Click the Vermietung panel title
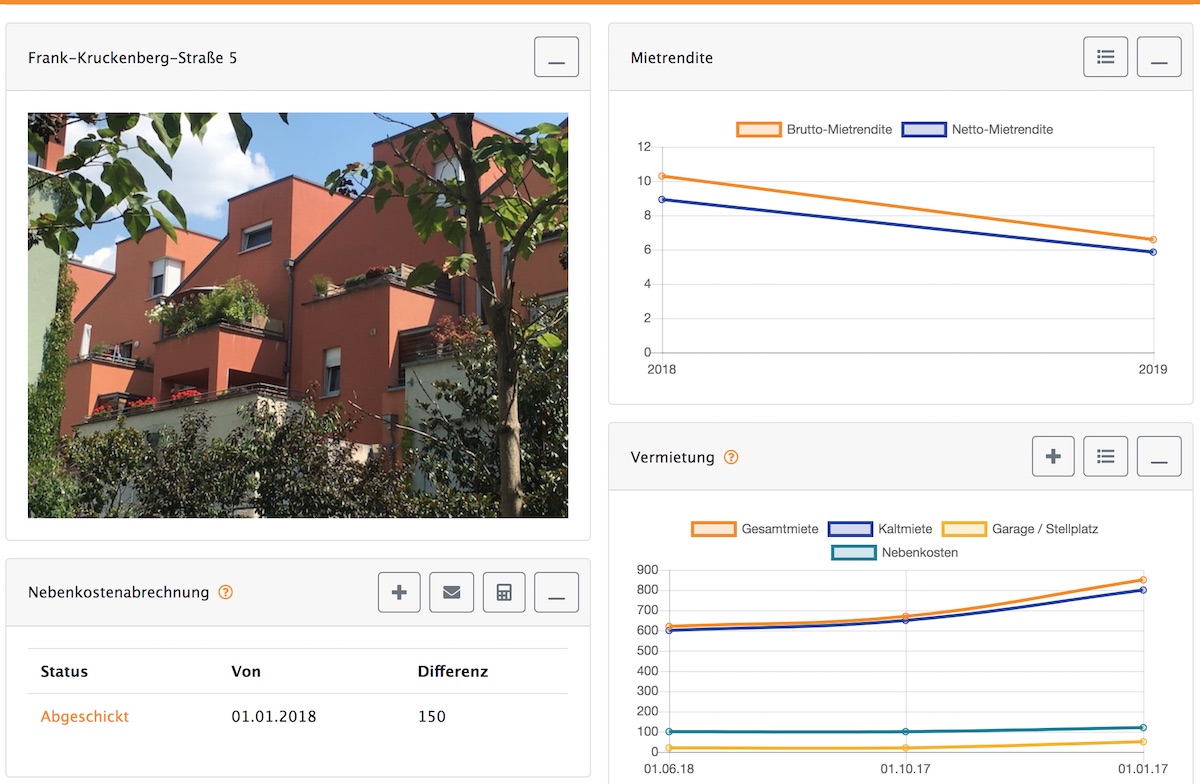Image resolution: width=1200 pixels, height=784 pixels. [673, 457]
